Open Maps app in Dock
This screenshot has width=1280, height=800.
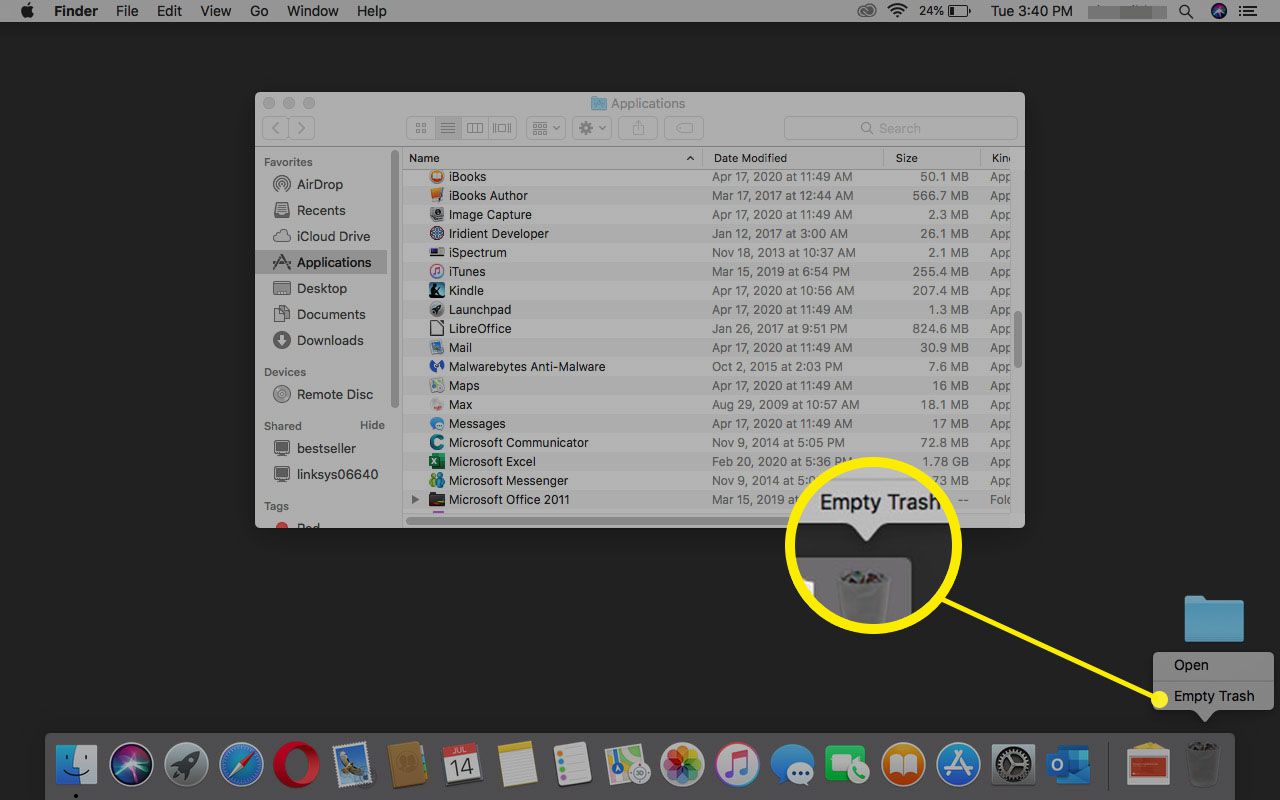[x=628, y=765]
